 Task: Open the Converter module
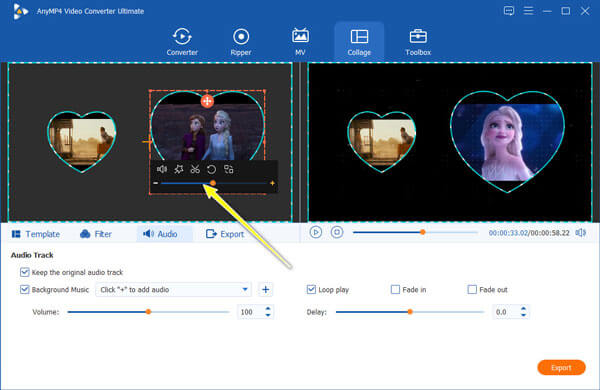point(182,42)
